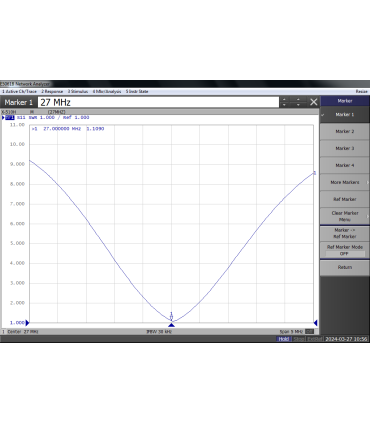Screen dimensions: 370x423
Task: Click the Tr1 trace label
Action: (x=10, y=118)
